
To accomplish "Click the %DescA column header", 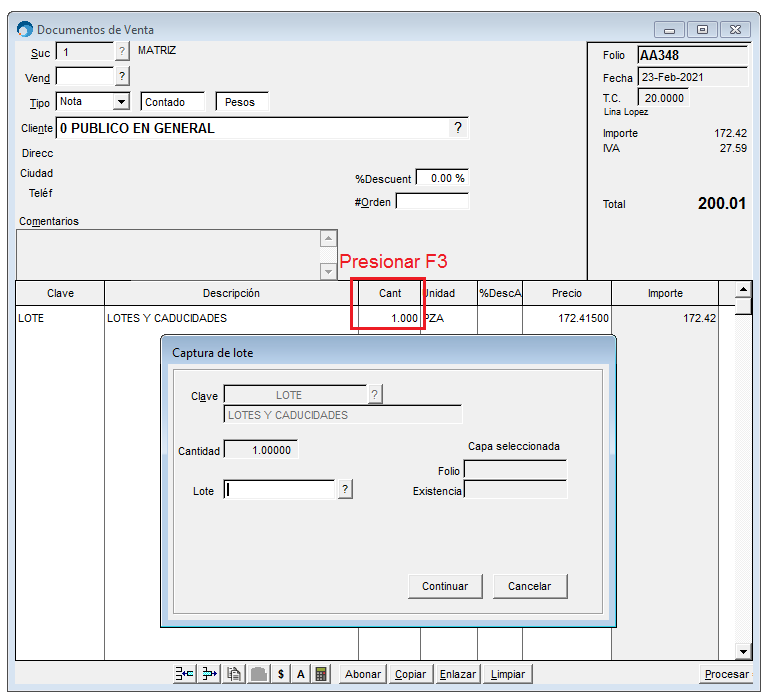I will 500,293.
